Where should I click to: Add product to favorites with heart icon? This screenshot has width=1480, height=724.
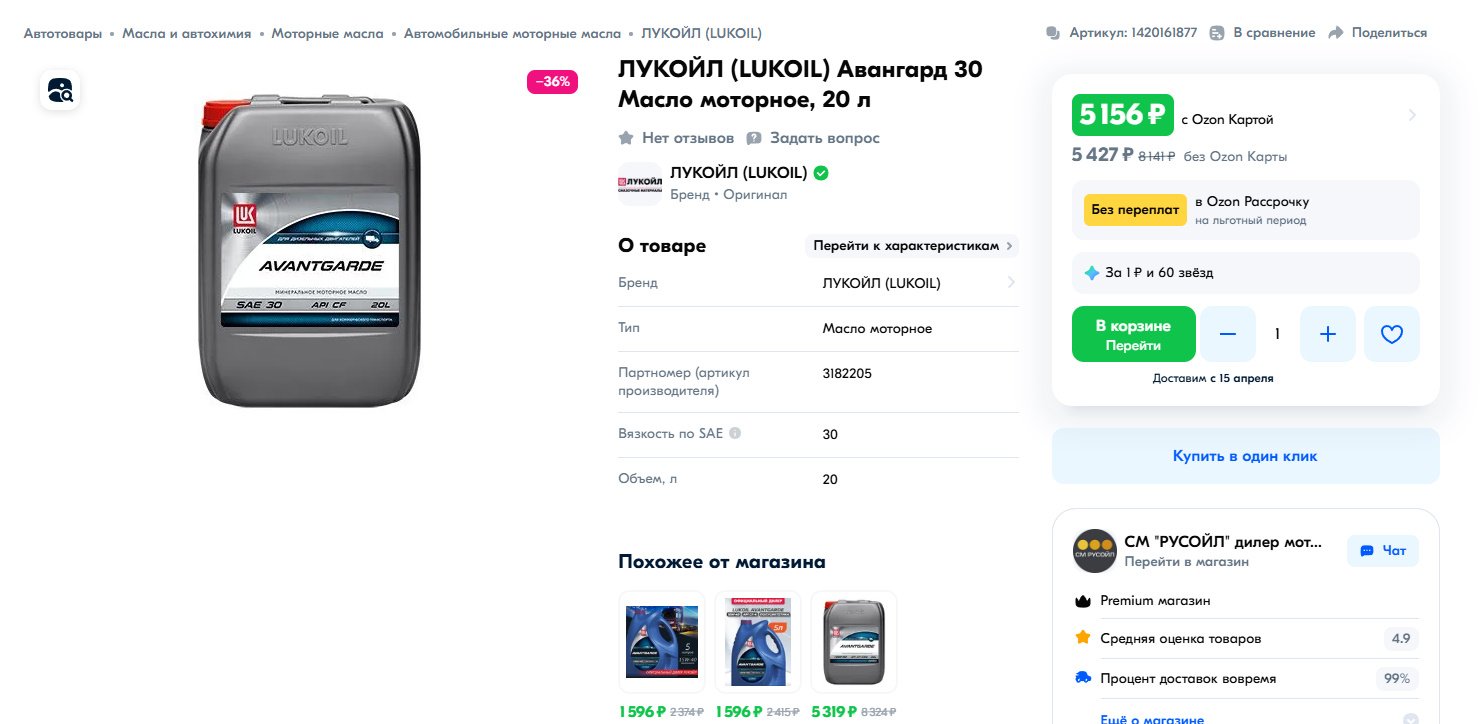tap(1392, 334)
